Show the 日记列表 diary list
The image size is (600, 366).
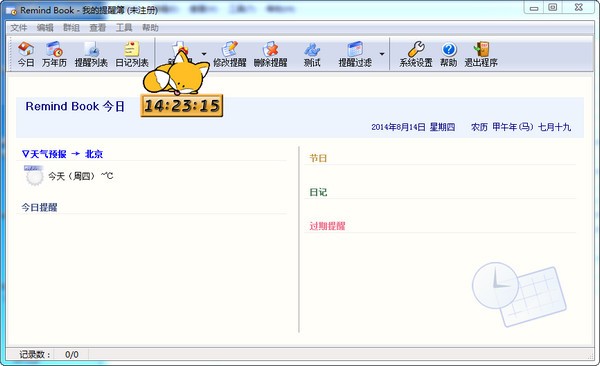click(x=132, y=54)
